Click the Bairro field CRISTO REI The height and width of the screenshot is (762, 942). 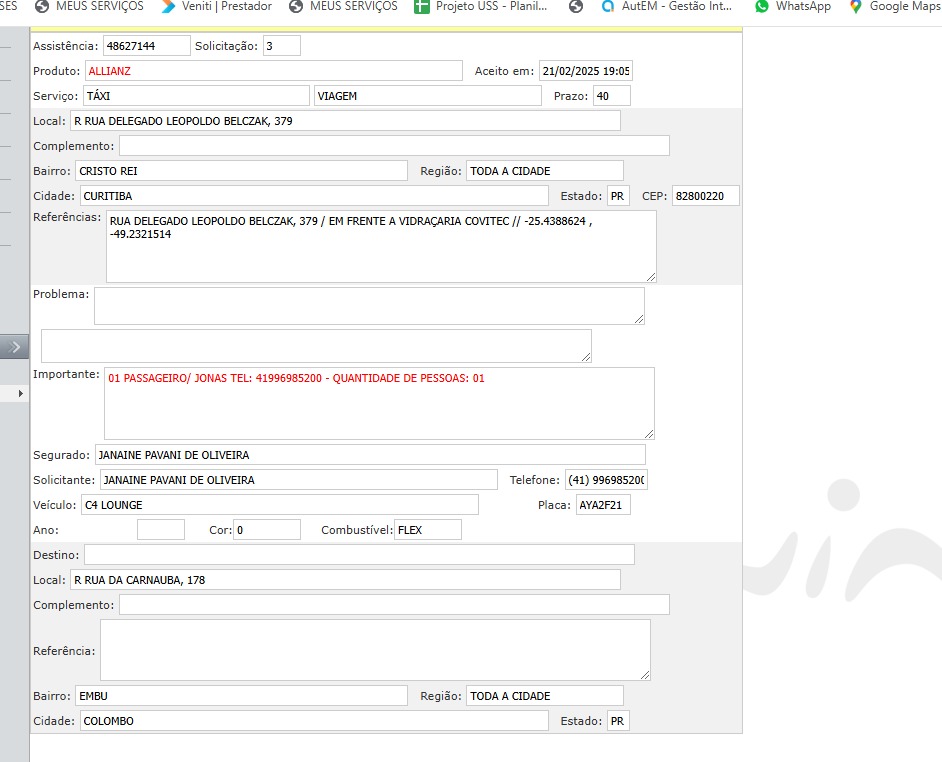(x=242, y=171)
